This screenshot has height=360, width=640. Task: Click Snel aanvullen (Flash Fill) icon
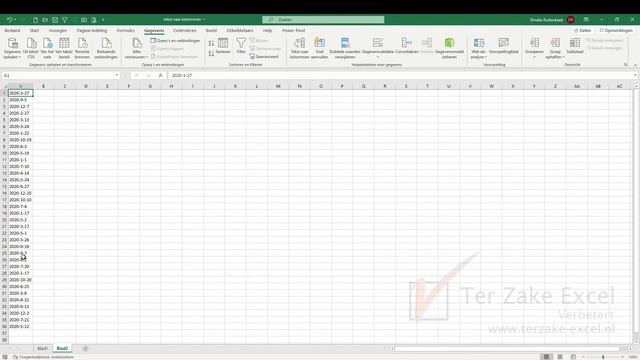tap(319, 48)
